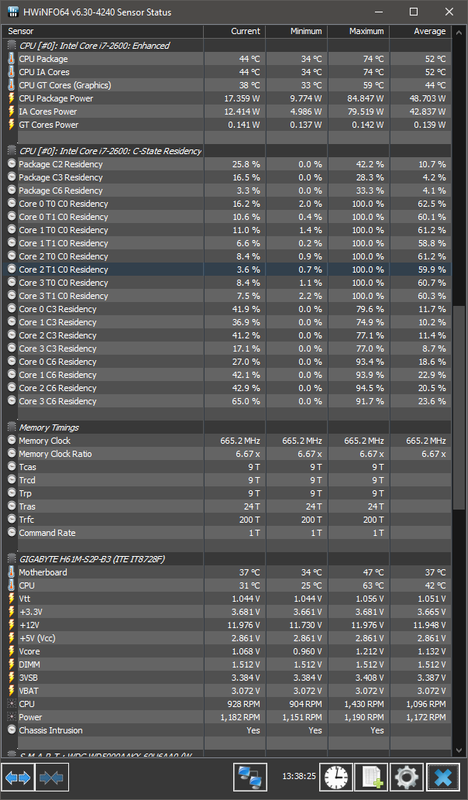Image resolution: width=468 pixels, height=800 pixels.
Task: Click thermometer icon beside Motherboard
Action: pos(11,572)
